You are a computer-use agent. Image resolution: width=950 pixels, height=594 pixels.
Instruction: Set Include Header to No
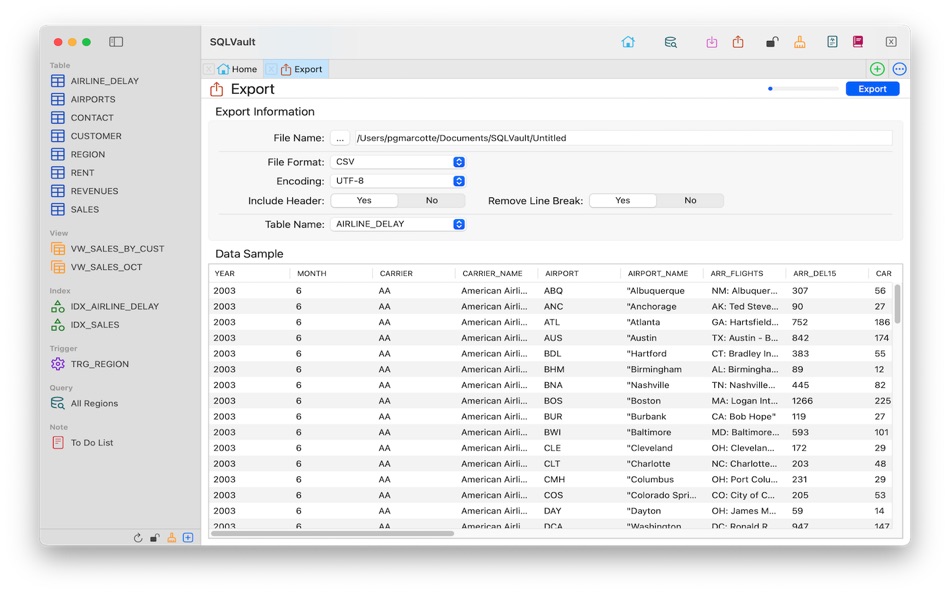pos(431,201)
